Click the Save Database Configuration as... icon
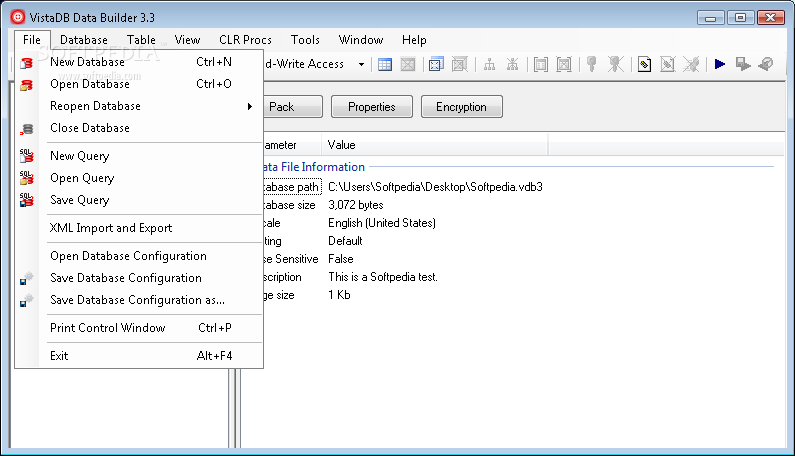The width and height of the screenshot is (795, 456). click(26, 300)
